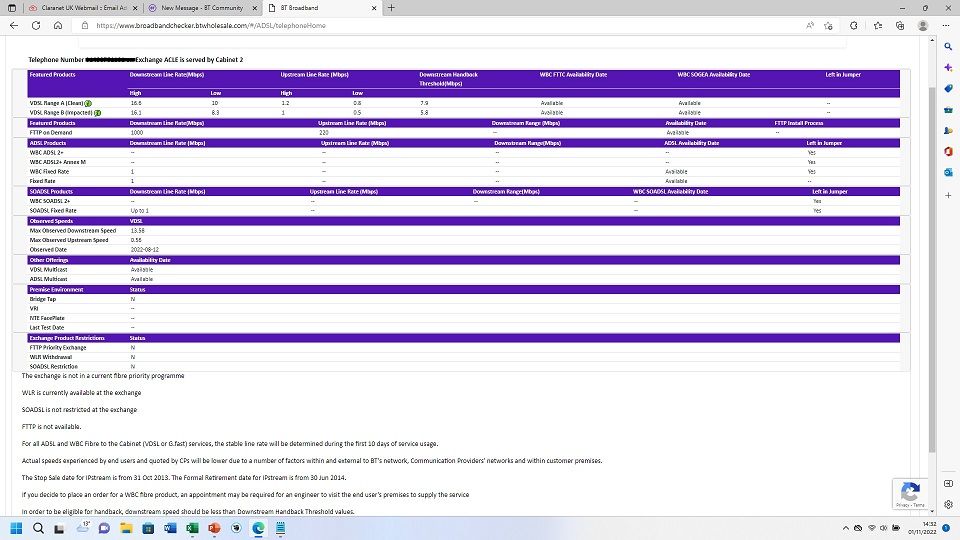Open the Office icon in Edge sidebar
The width and height of the screenshot is (960, 540).
948,151
